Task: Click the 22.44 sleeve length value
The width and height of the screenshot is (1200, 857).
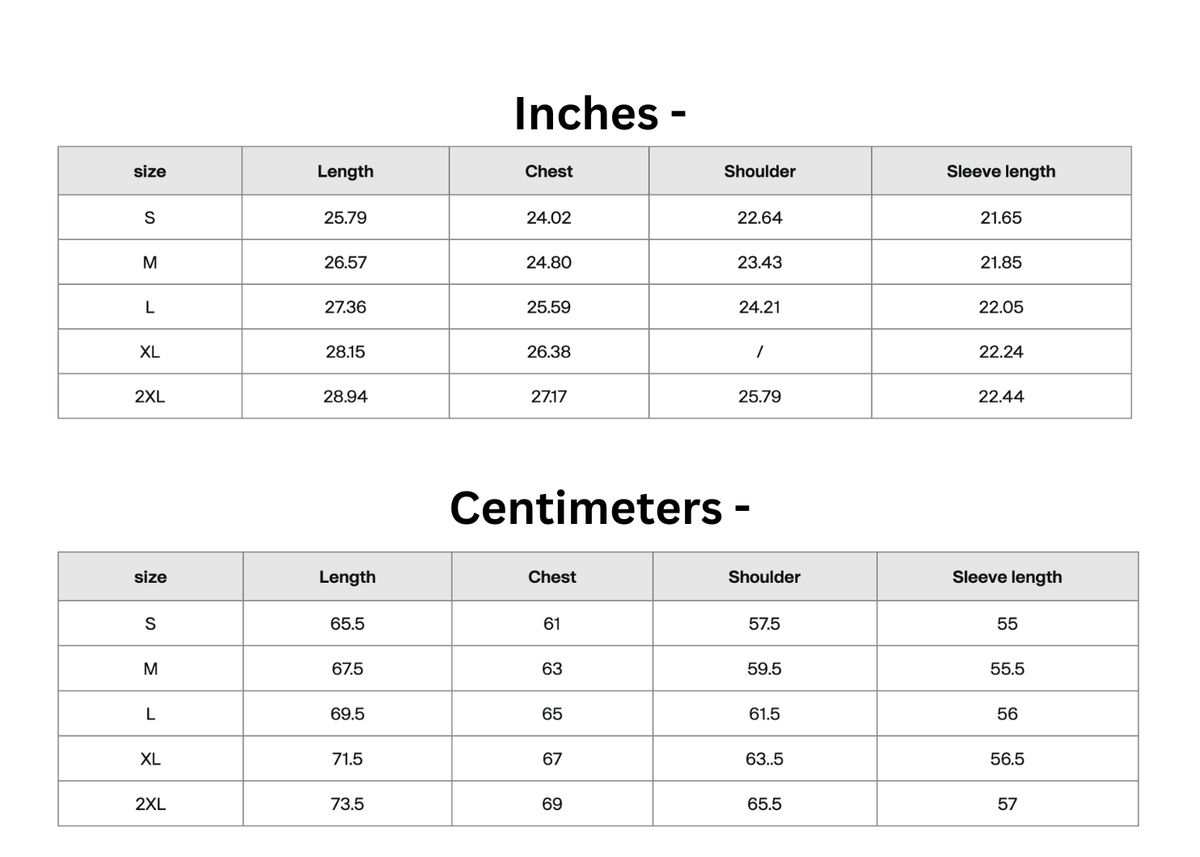Action: (1001, 396)
